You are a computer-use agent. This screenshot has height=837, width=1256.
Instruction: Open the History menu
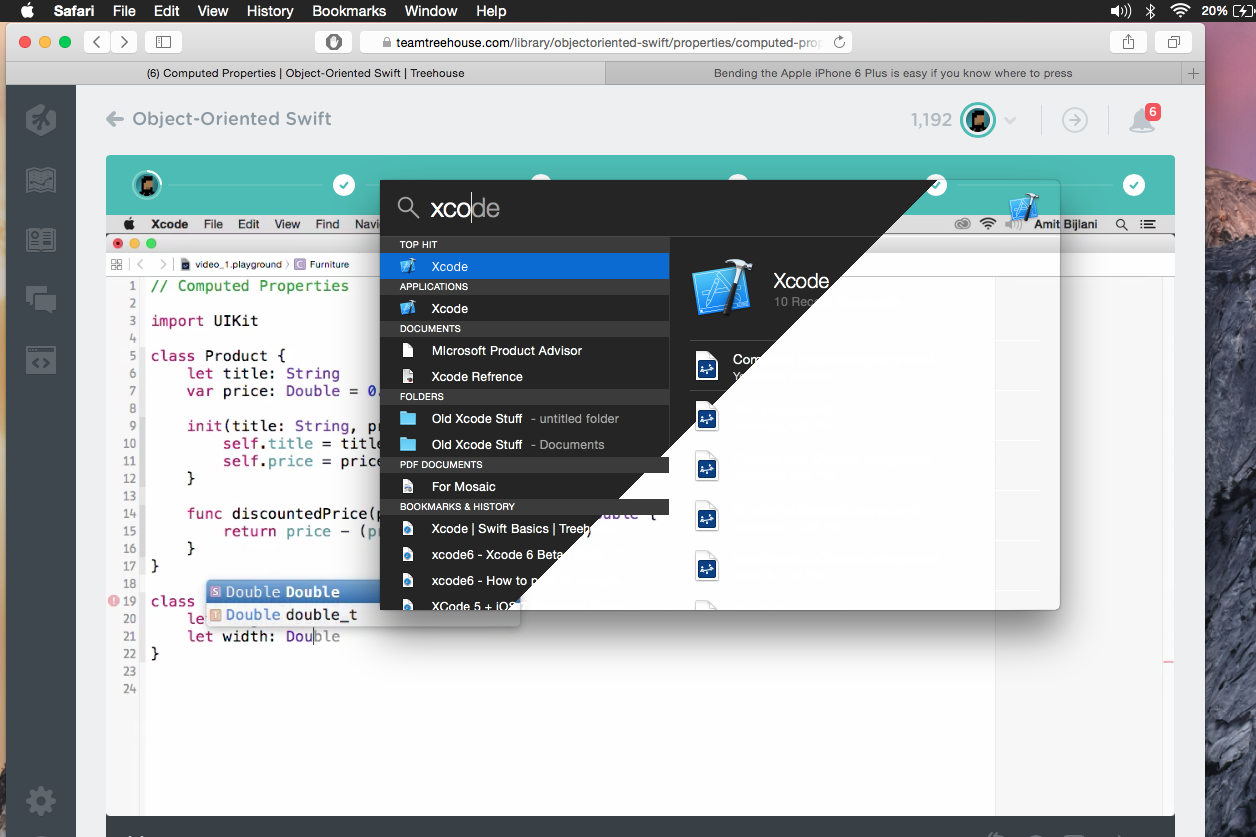tap(270, 11)
